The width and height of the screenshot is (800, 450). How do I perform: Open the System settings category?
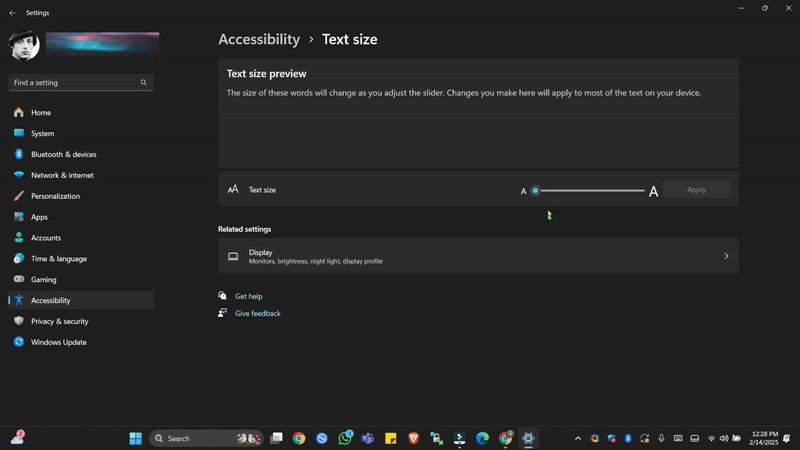coord(81,134)
